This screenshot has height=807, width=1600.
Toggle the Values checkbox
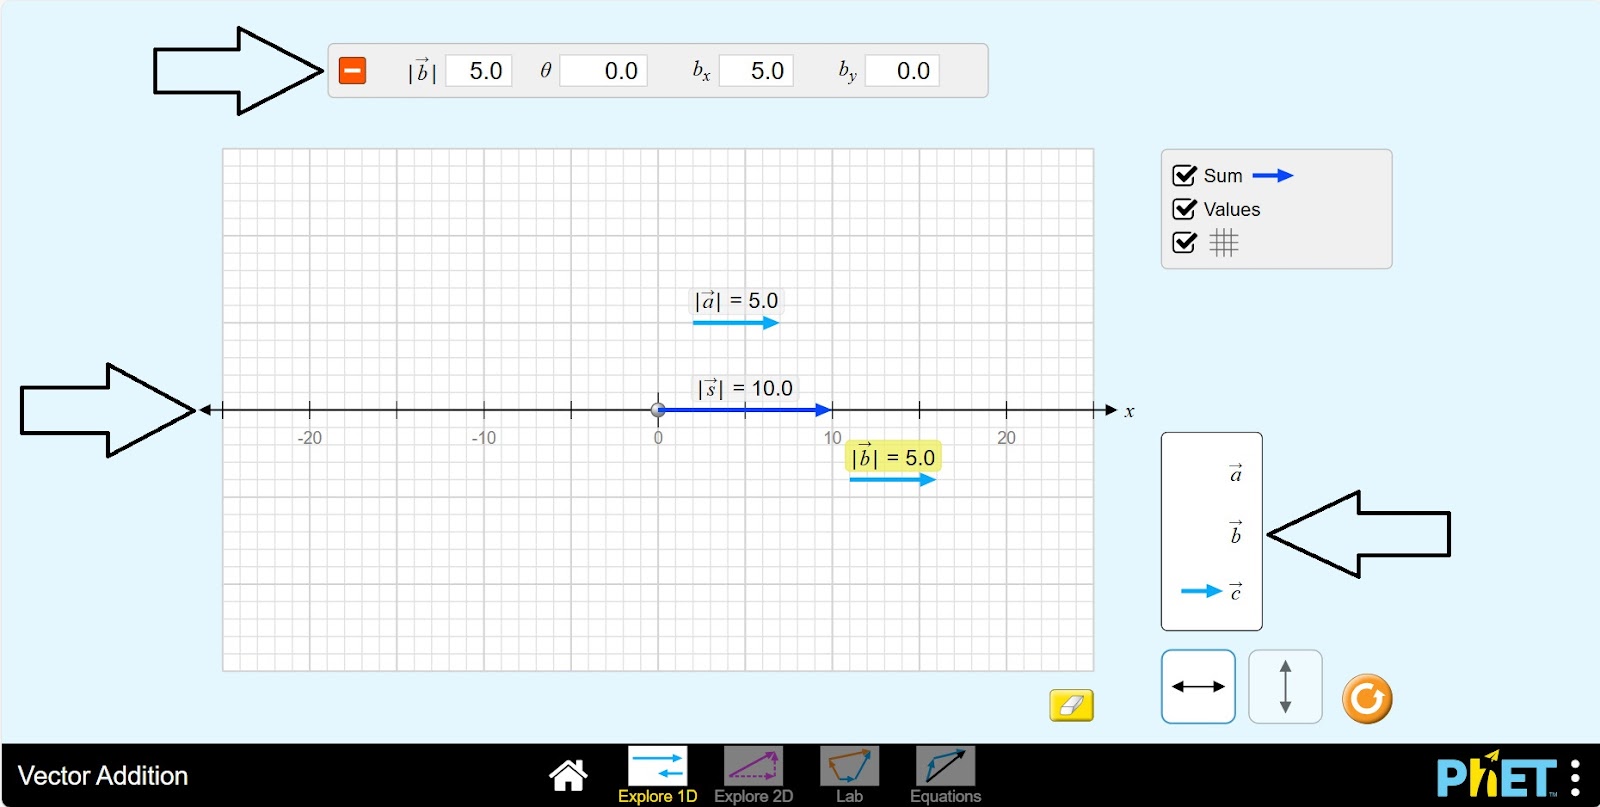pos(1185,209)
